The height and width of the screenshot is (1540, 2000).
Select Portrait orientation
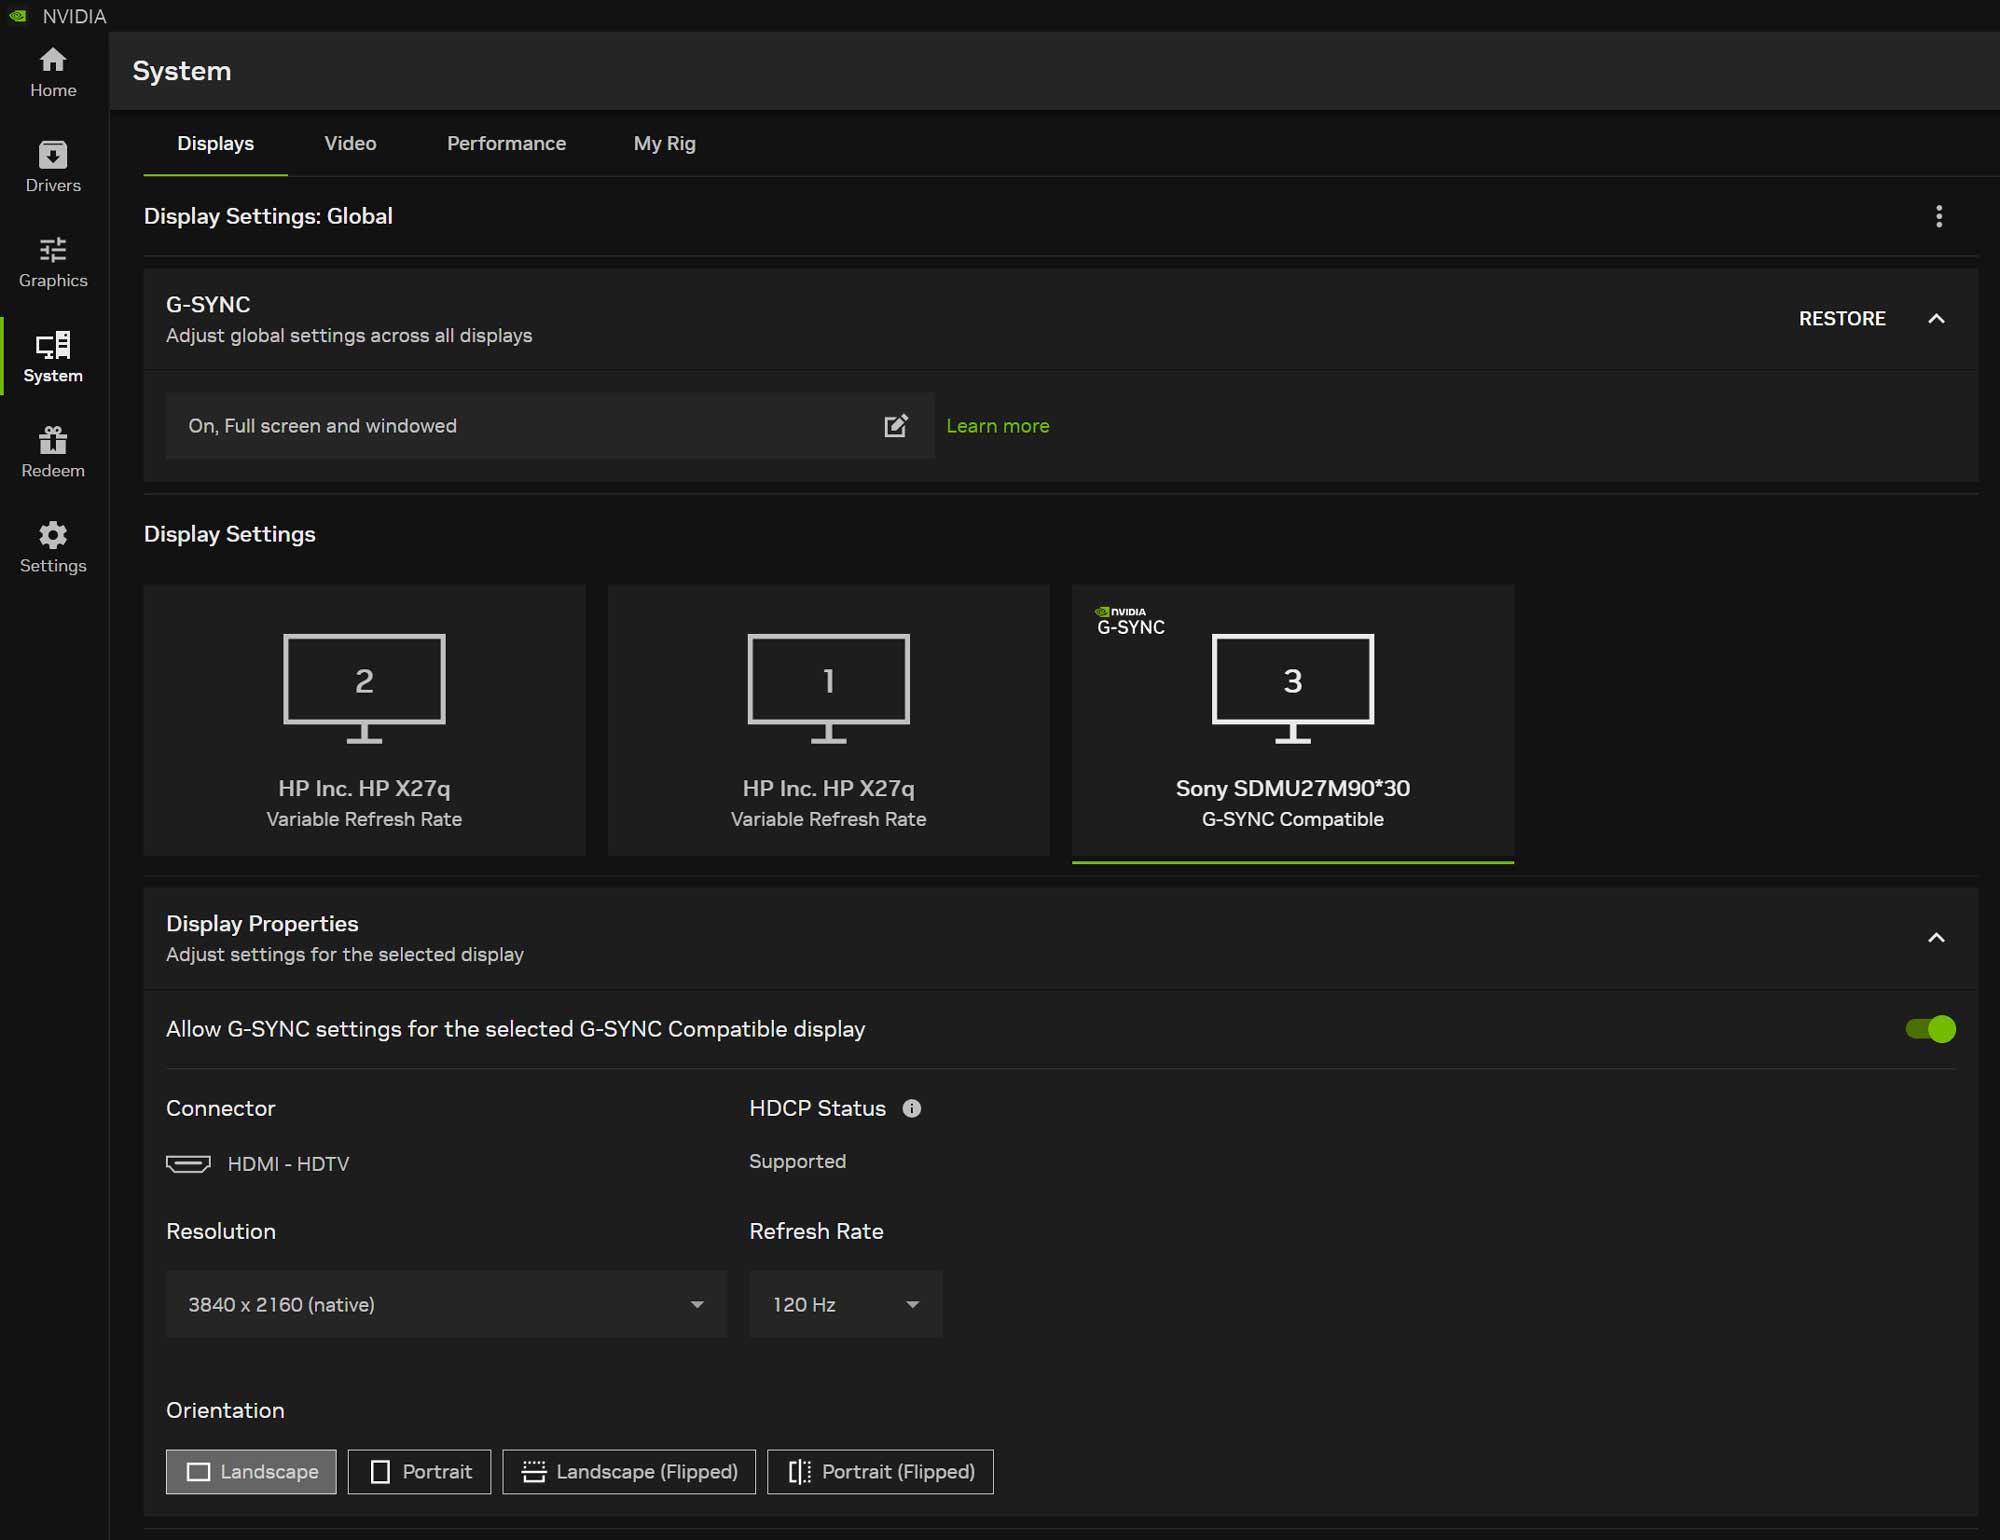[419, 1472]
